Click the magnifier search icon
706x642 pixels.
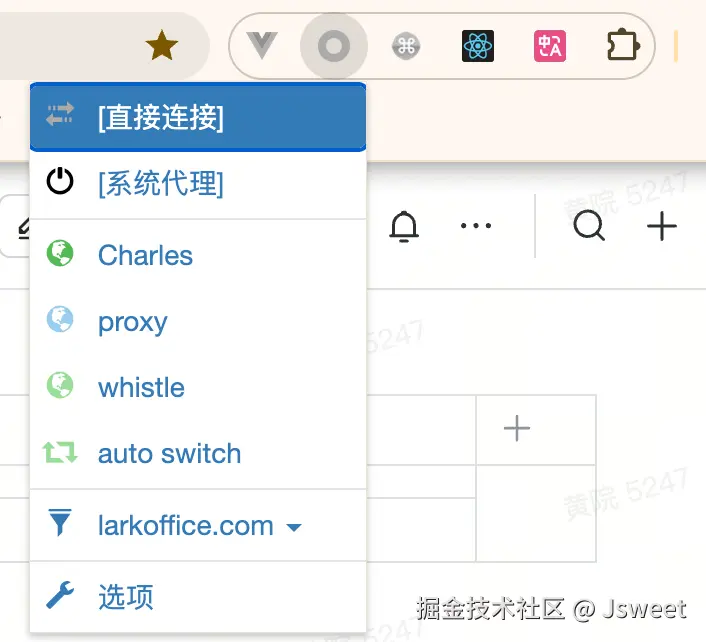589,226
